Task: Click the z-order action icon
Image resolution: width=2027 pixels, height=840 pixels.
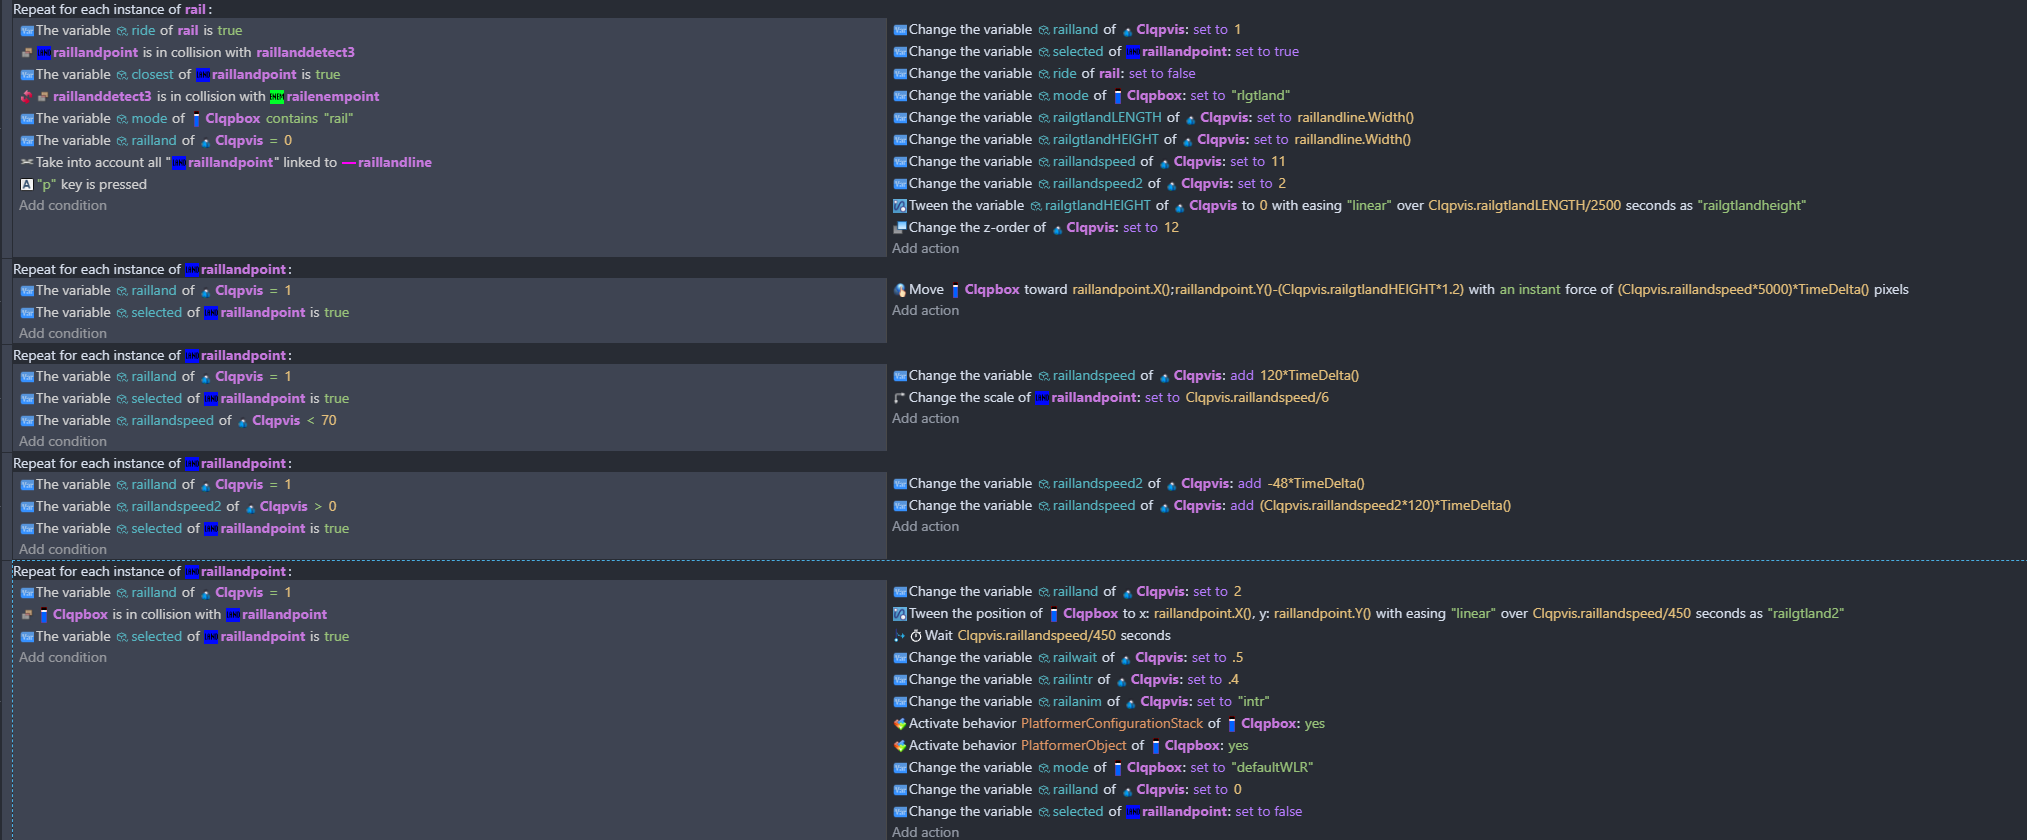Action: pos(899,228)
